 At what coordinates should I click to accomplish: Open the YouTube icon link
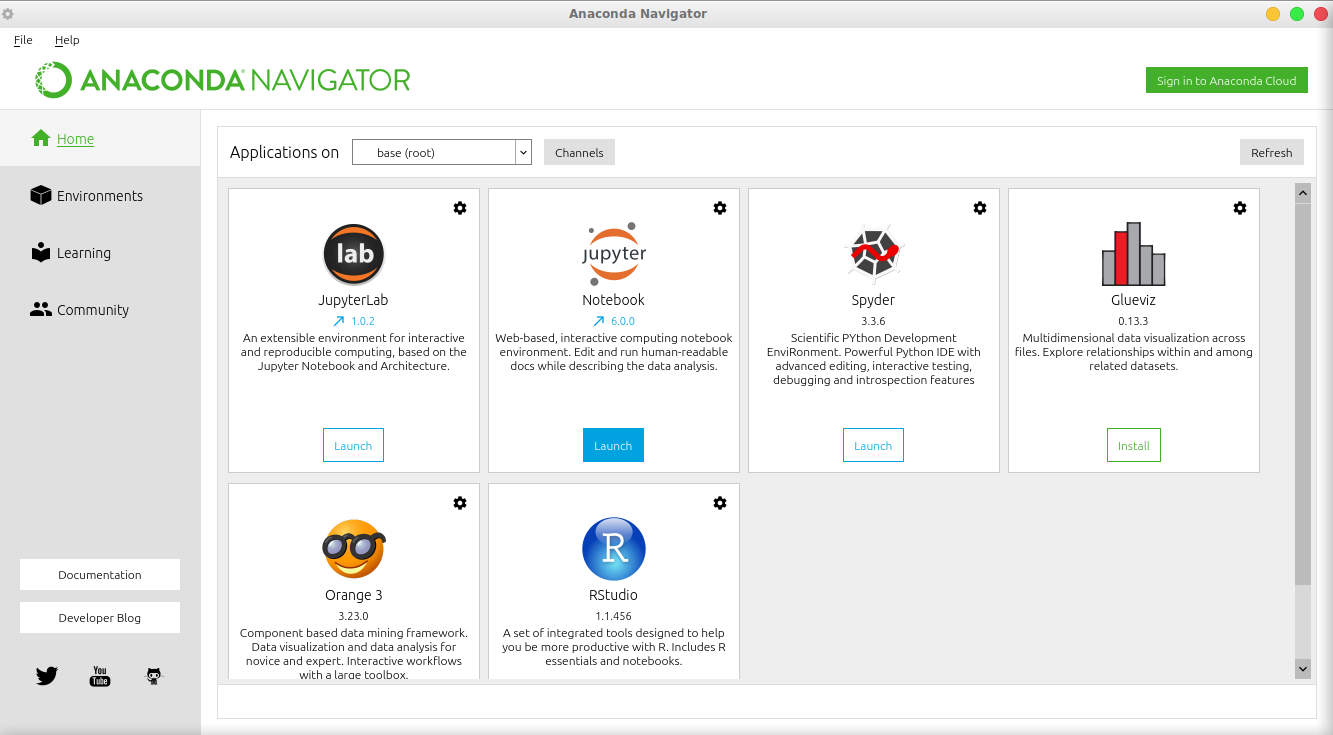[x=100, y=676]
